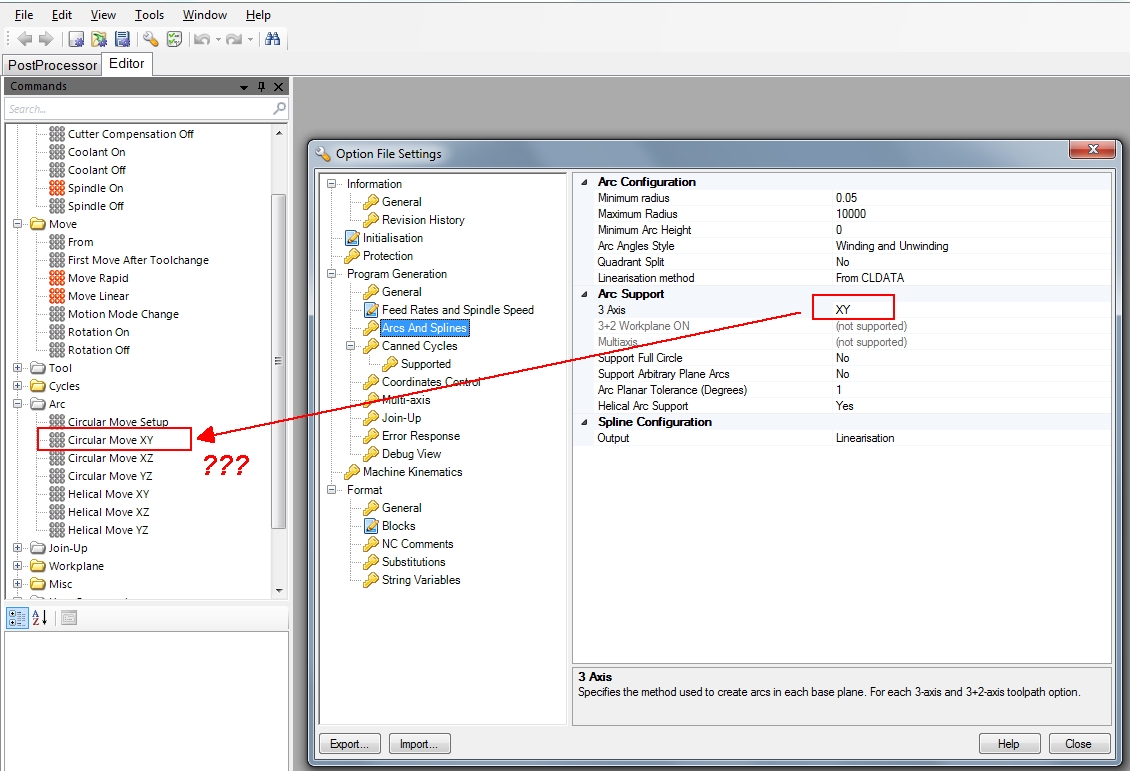This screenshot has width=1130, height=771.
Task: Click the forward arrow toolbar icon
Action: (46, 39)
